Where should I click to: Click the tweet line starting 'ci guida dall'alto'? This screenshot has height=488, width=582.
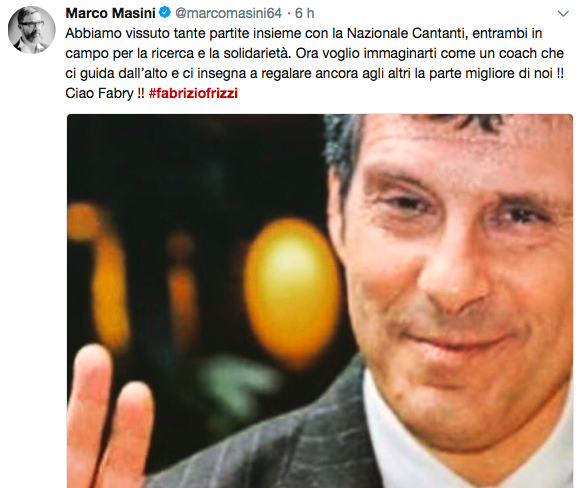(x=314, y=73)
